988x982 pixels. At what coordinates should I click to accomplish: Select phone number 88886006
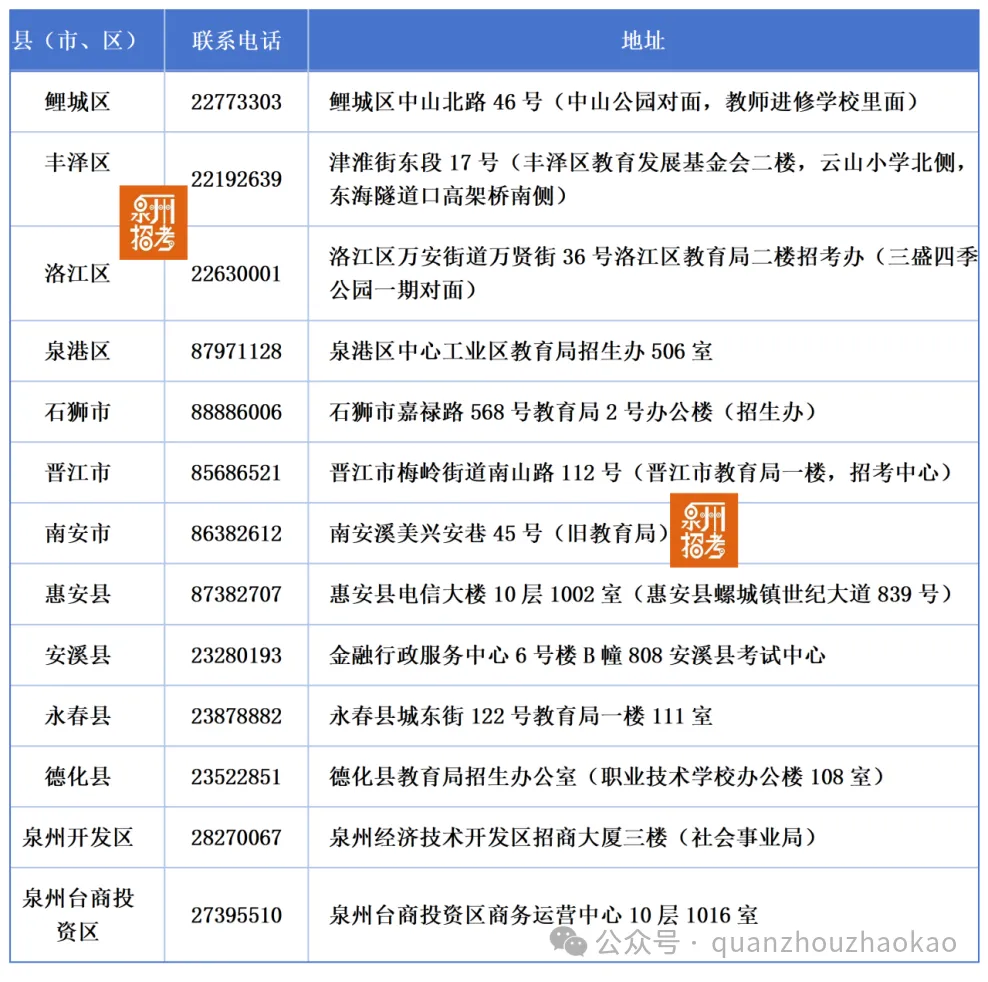(x=236, y=412)
